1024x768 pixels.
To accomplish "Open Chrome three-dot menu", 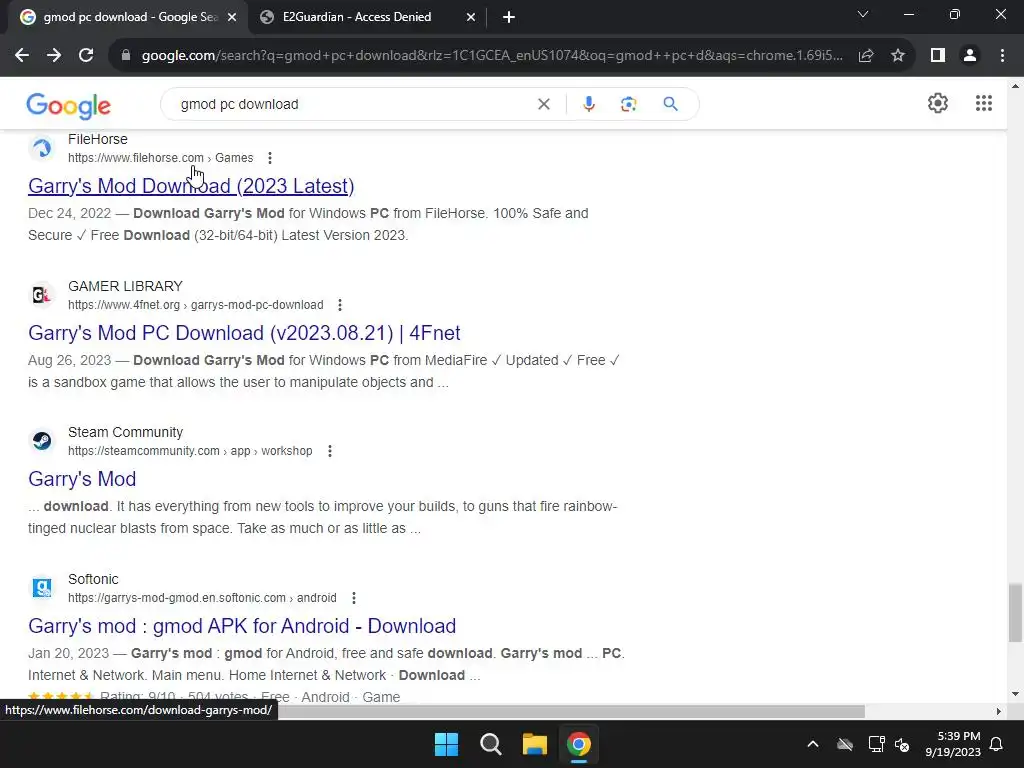I will point(1002,56).
